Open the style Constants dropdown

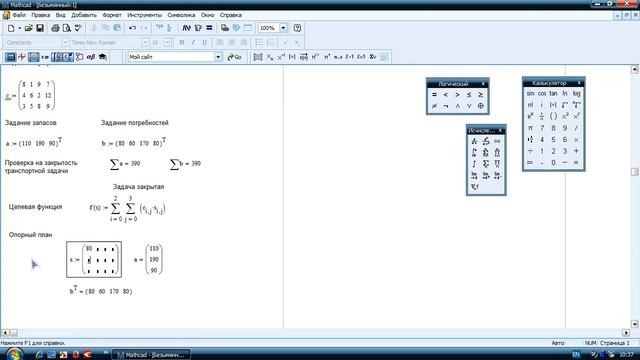[65, 42]
